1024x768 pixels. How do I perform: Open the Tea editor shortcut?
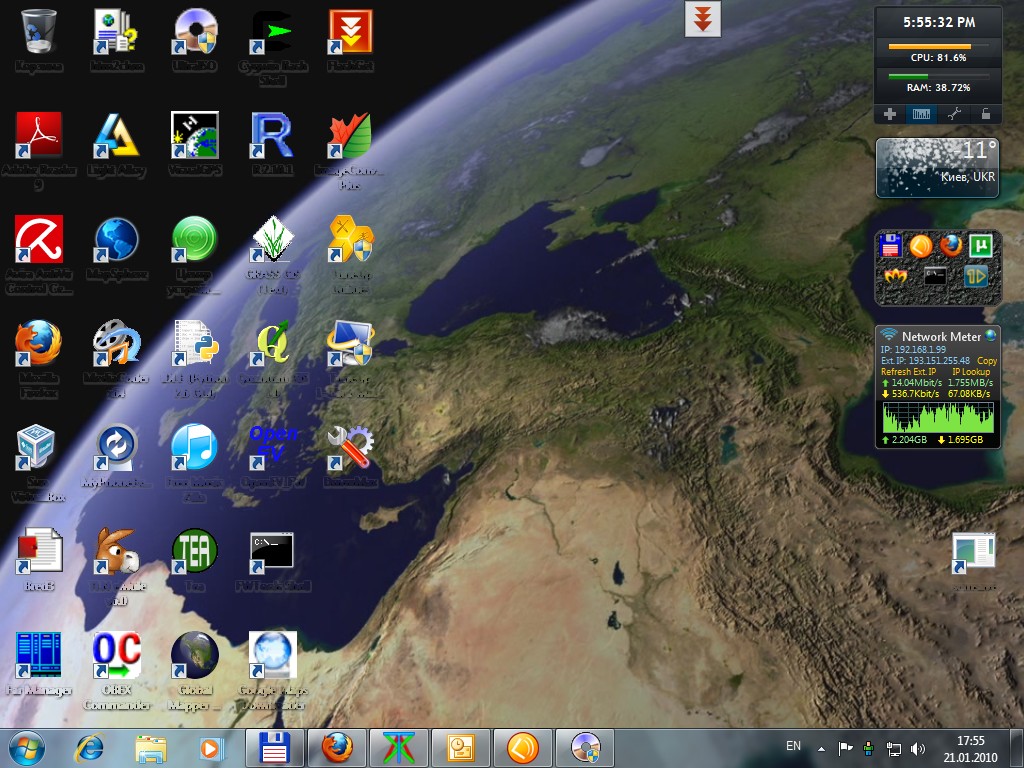click(x=195, y=552)
